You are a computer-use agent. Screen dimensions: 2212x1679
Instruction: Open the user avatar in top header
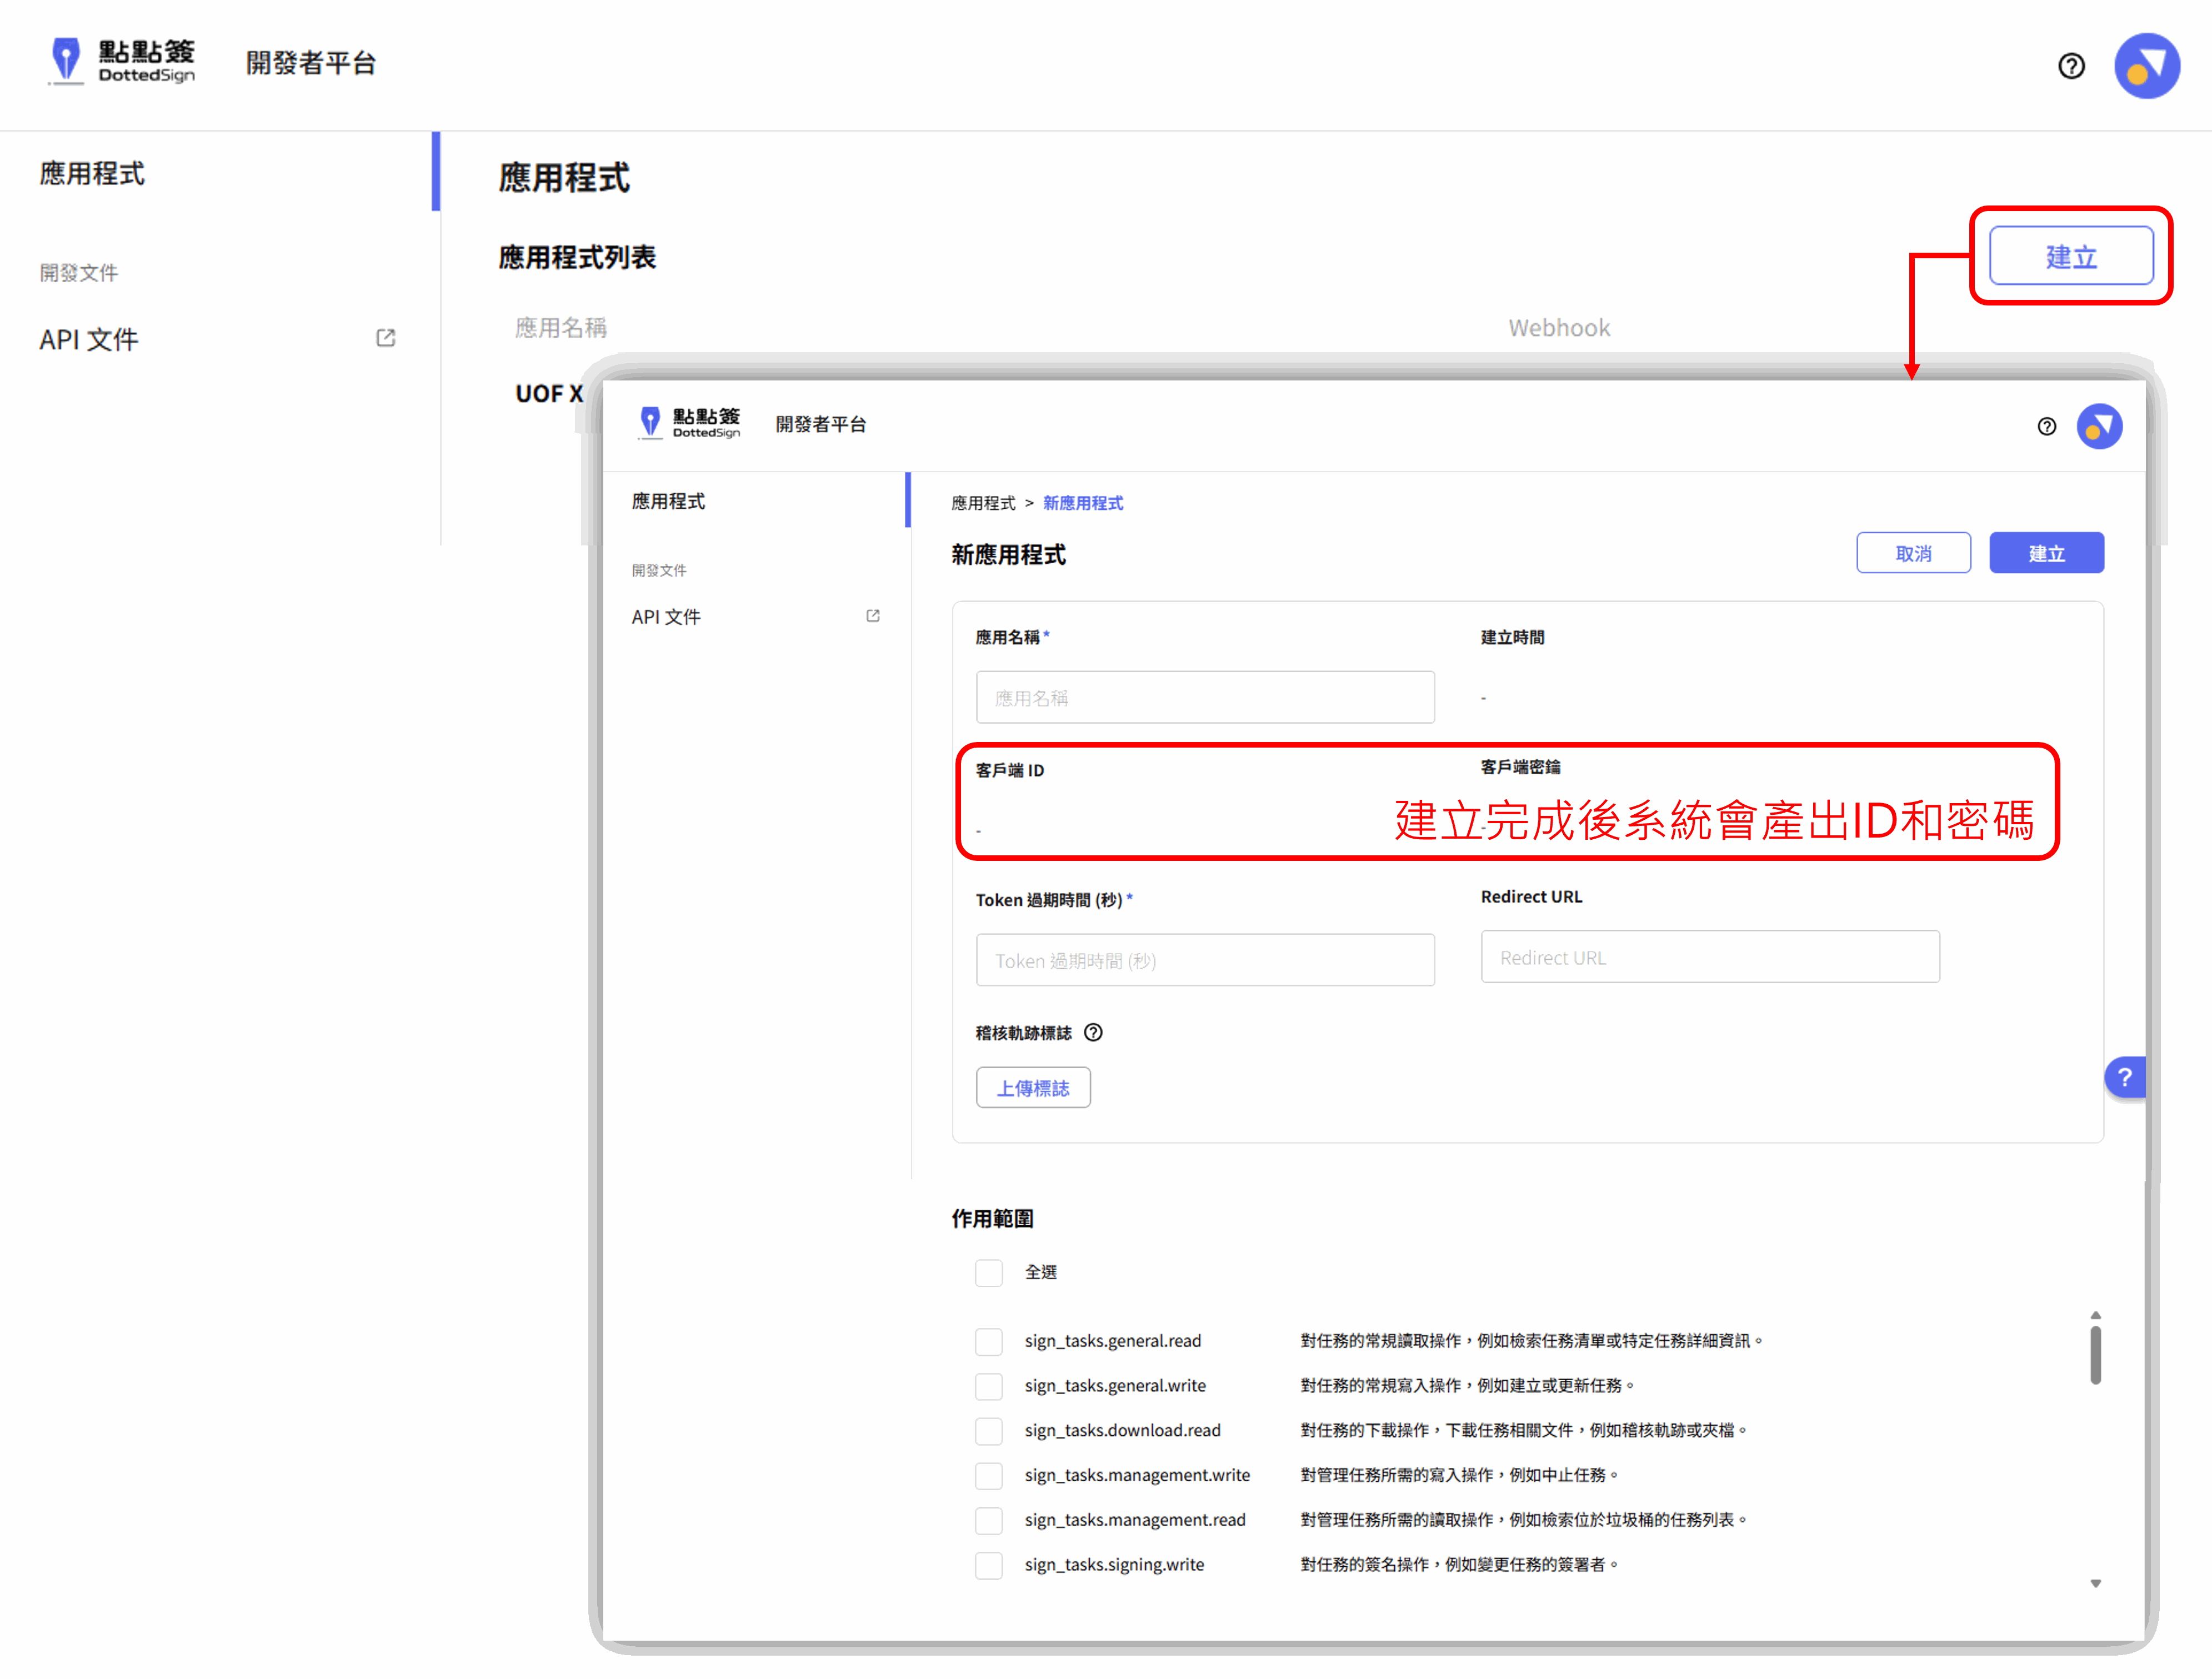[2146, 66]
